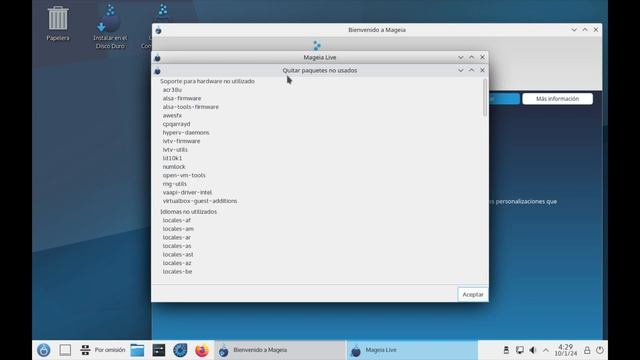Click the Soporte para hardware no utilizado heading
Screen dimensions: 640x360
pyautogui.click(x=207, y=81)
